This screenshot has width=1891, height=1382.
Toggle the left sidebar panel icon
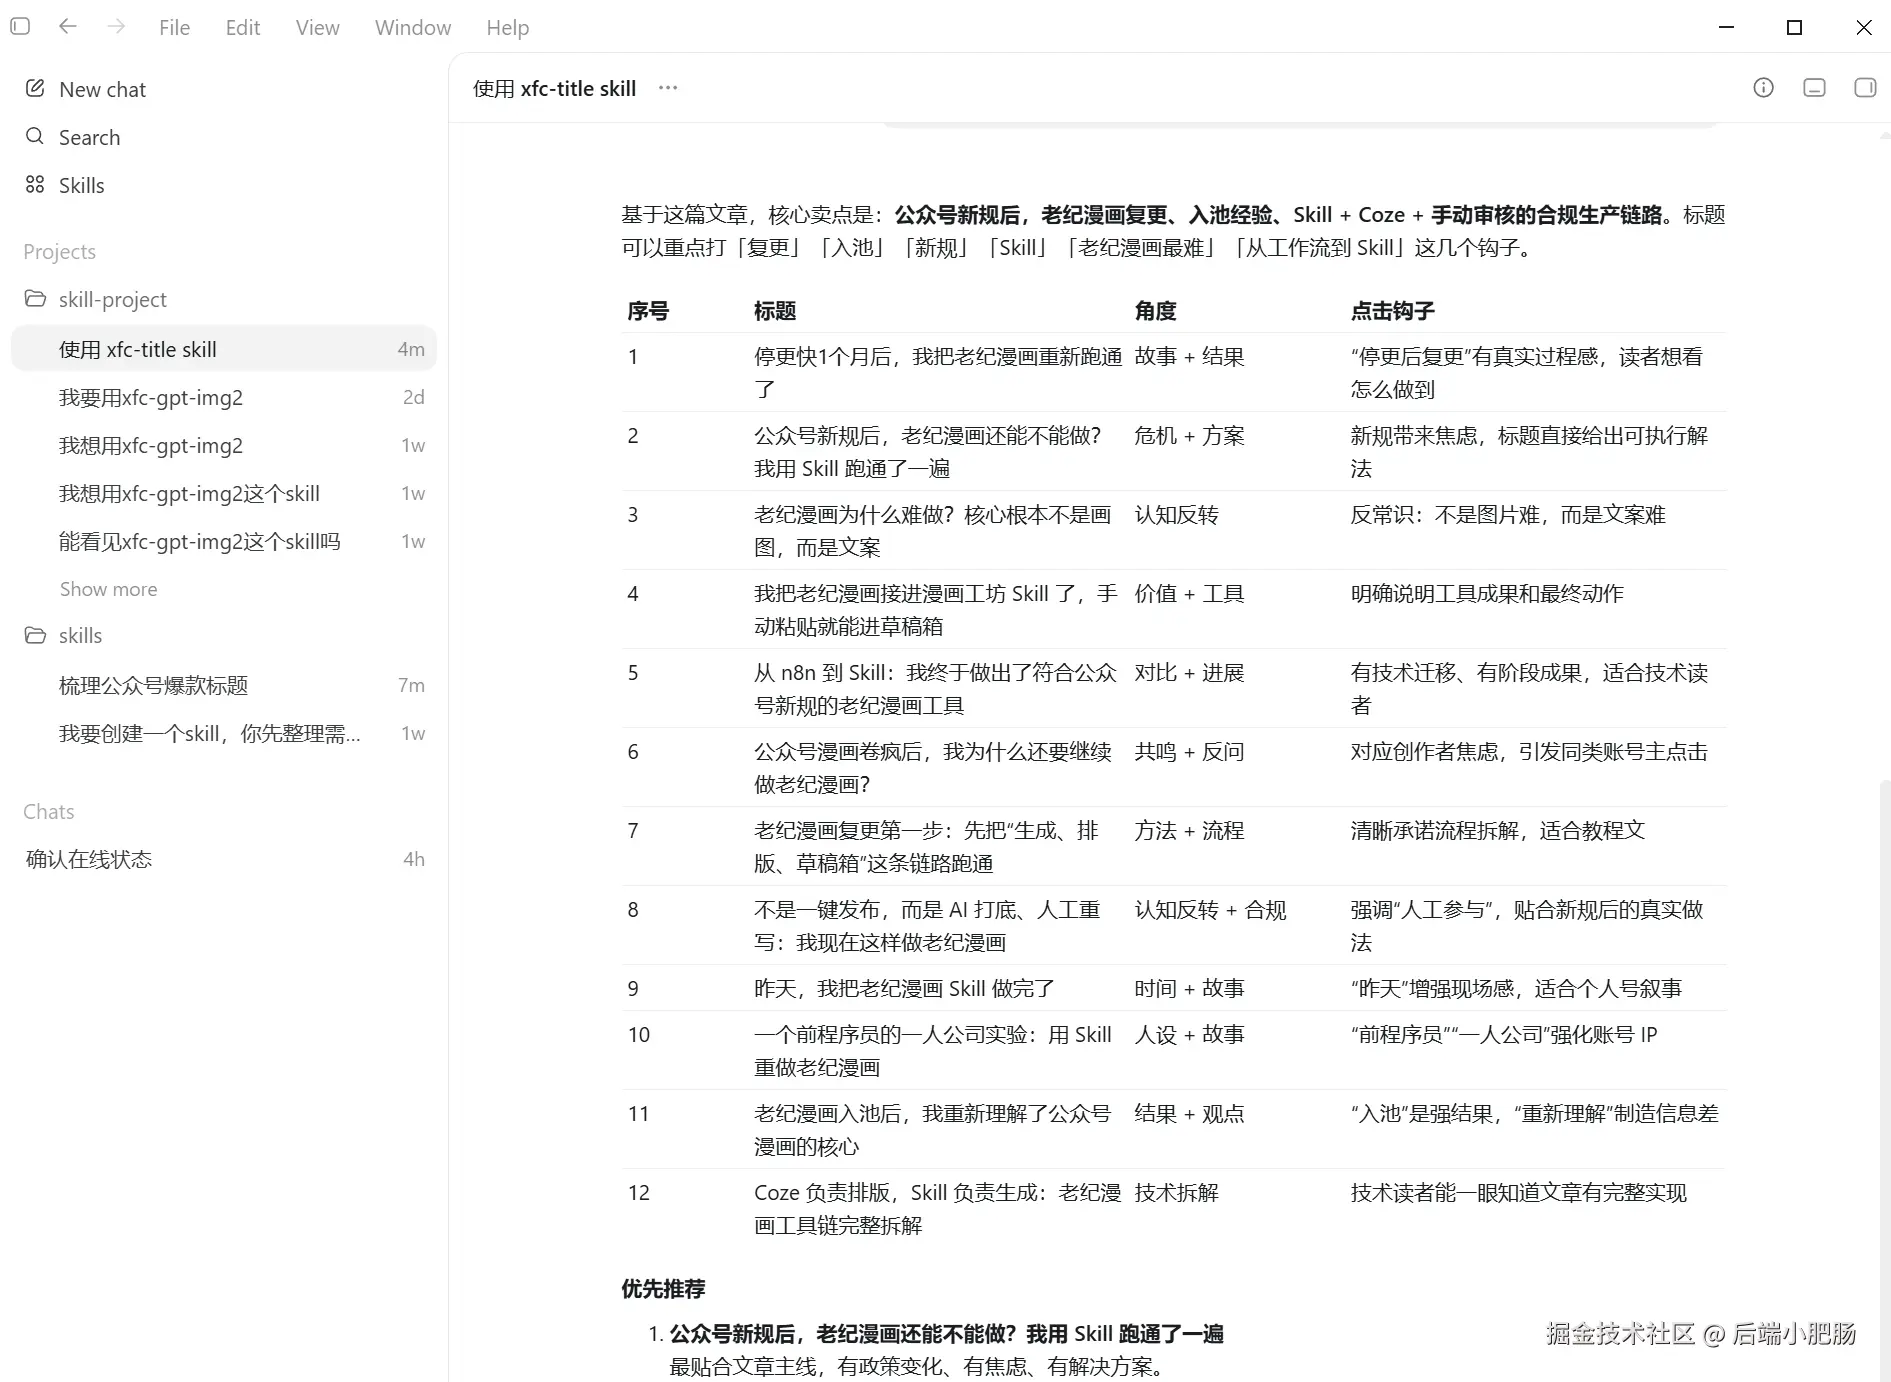click(x=20, y=27)
